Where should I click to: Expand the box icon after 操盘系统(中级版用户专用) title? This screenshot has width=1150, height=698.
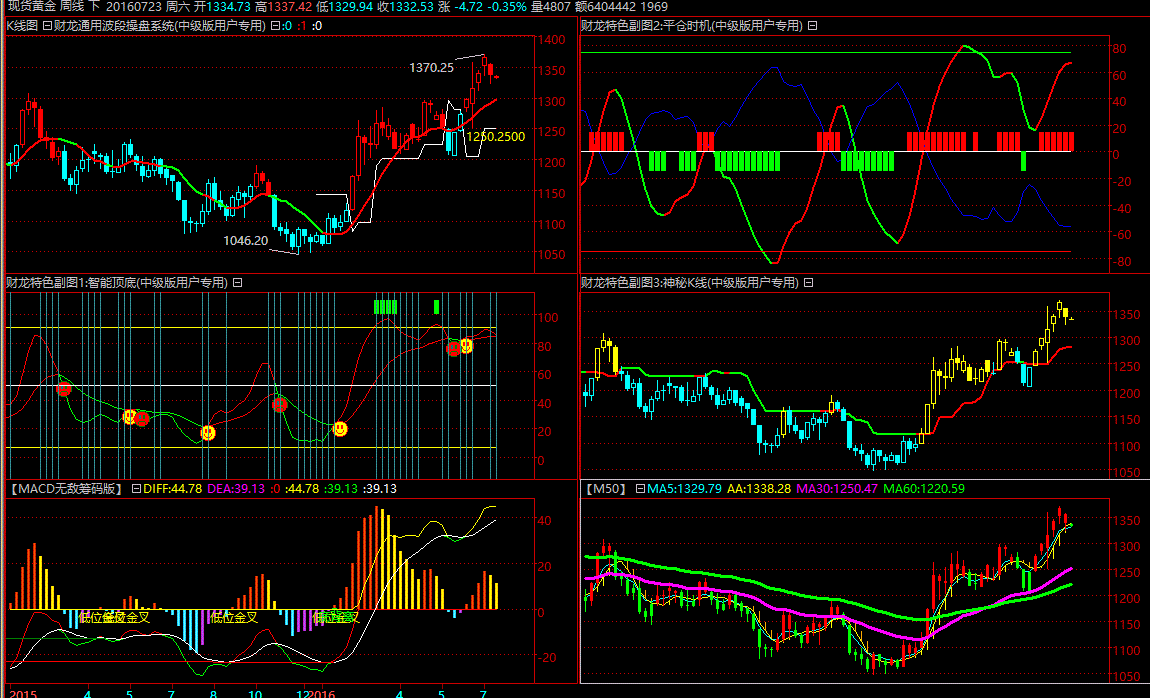275,26
